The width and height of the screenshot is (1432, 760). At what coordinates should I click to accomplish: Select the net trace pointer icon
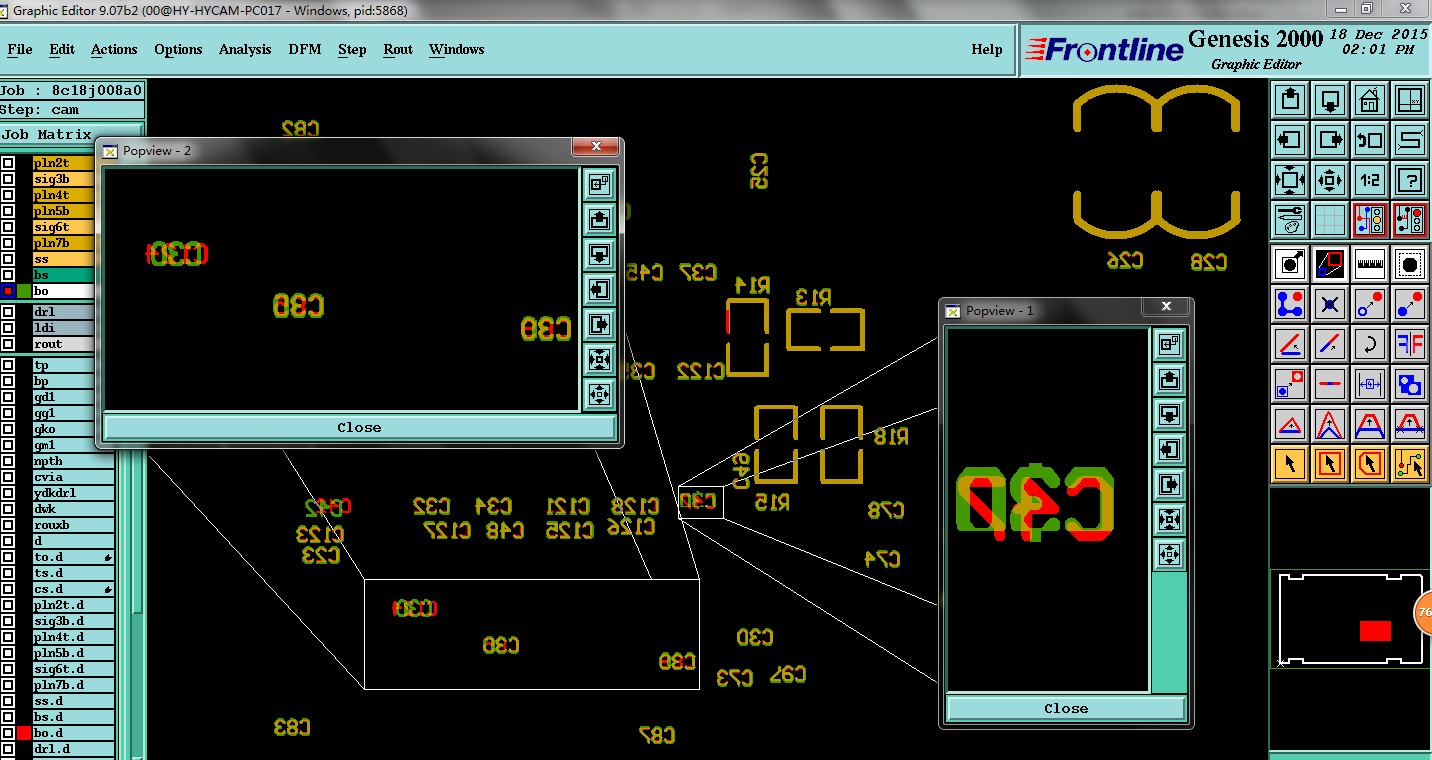coord(1410,464)
